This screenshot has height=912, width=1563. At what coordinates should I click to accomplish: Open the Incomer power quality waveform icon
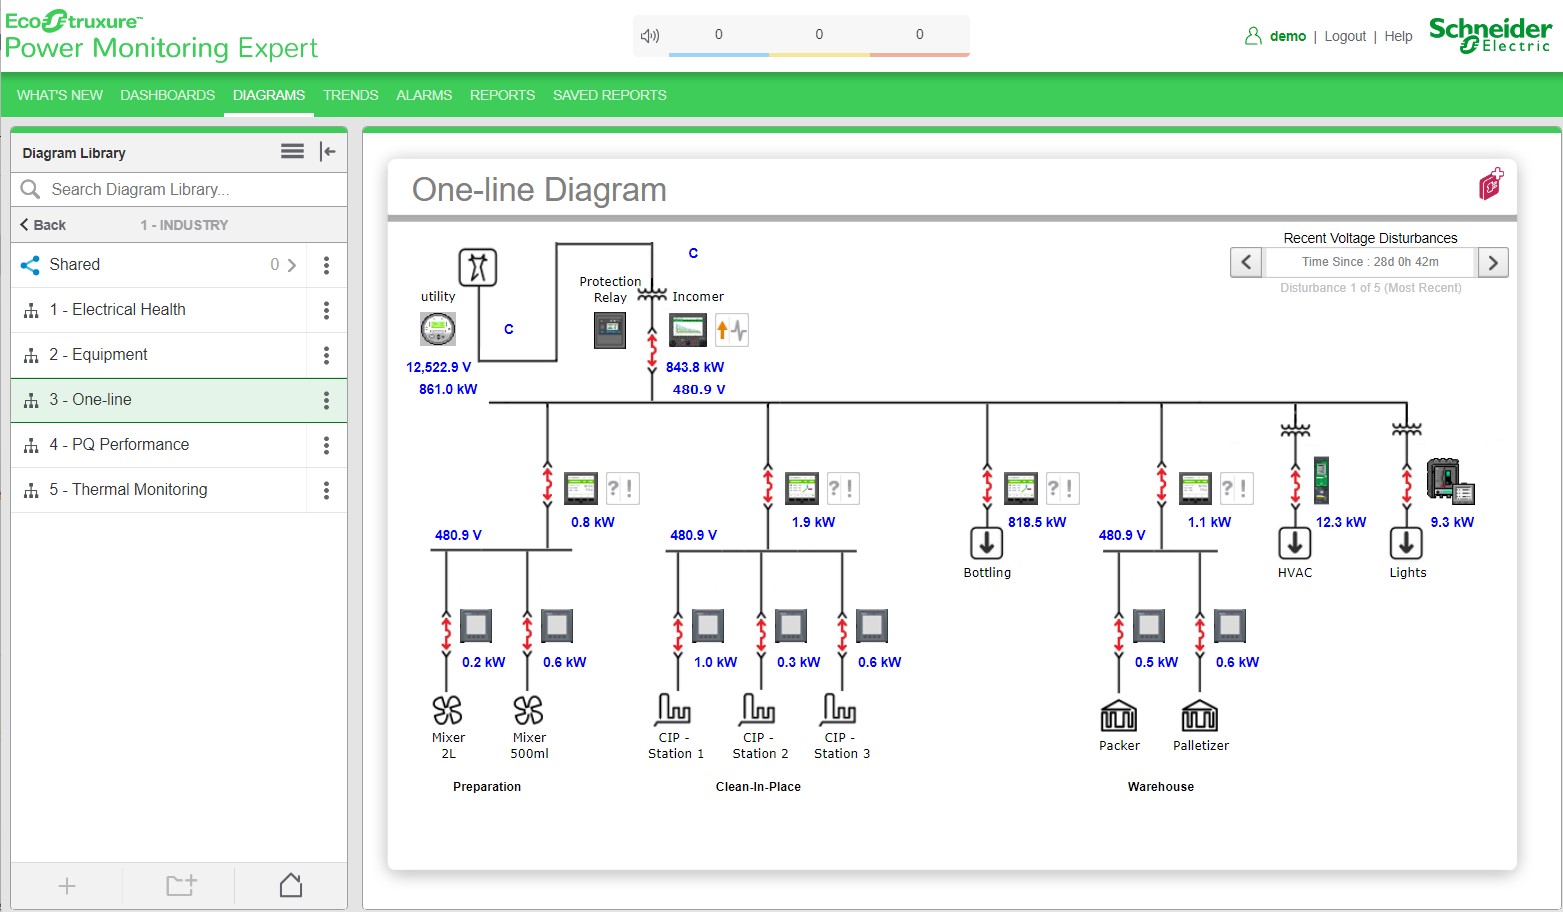732,330
